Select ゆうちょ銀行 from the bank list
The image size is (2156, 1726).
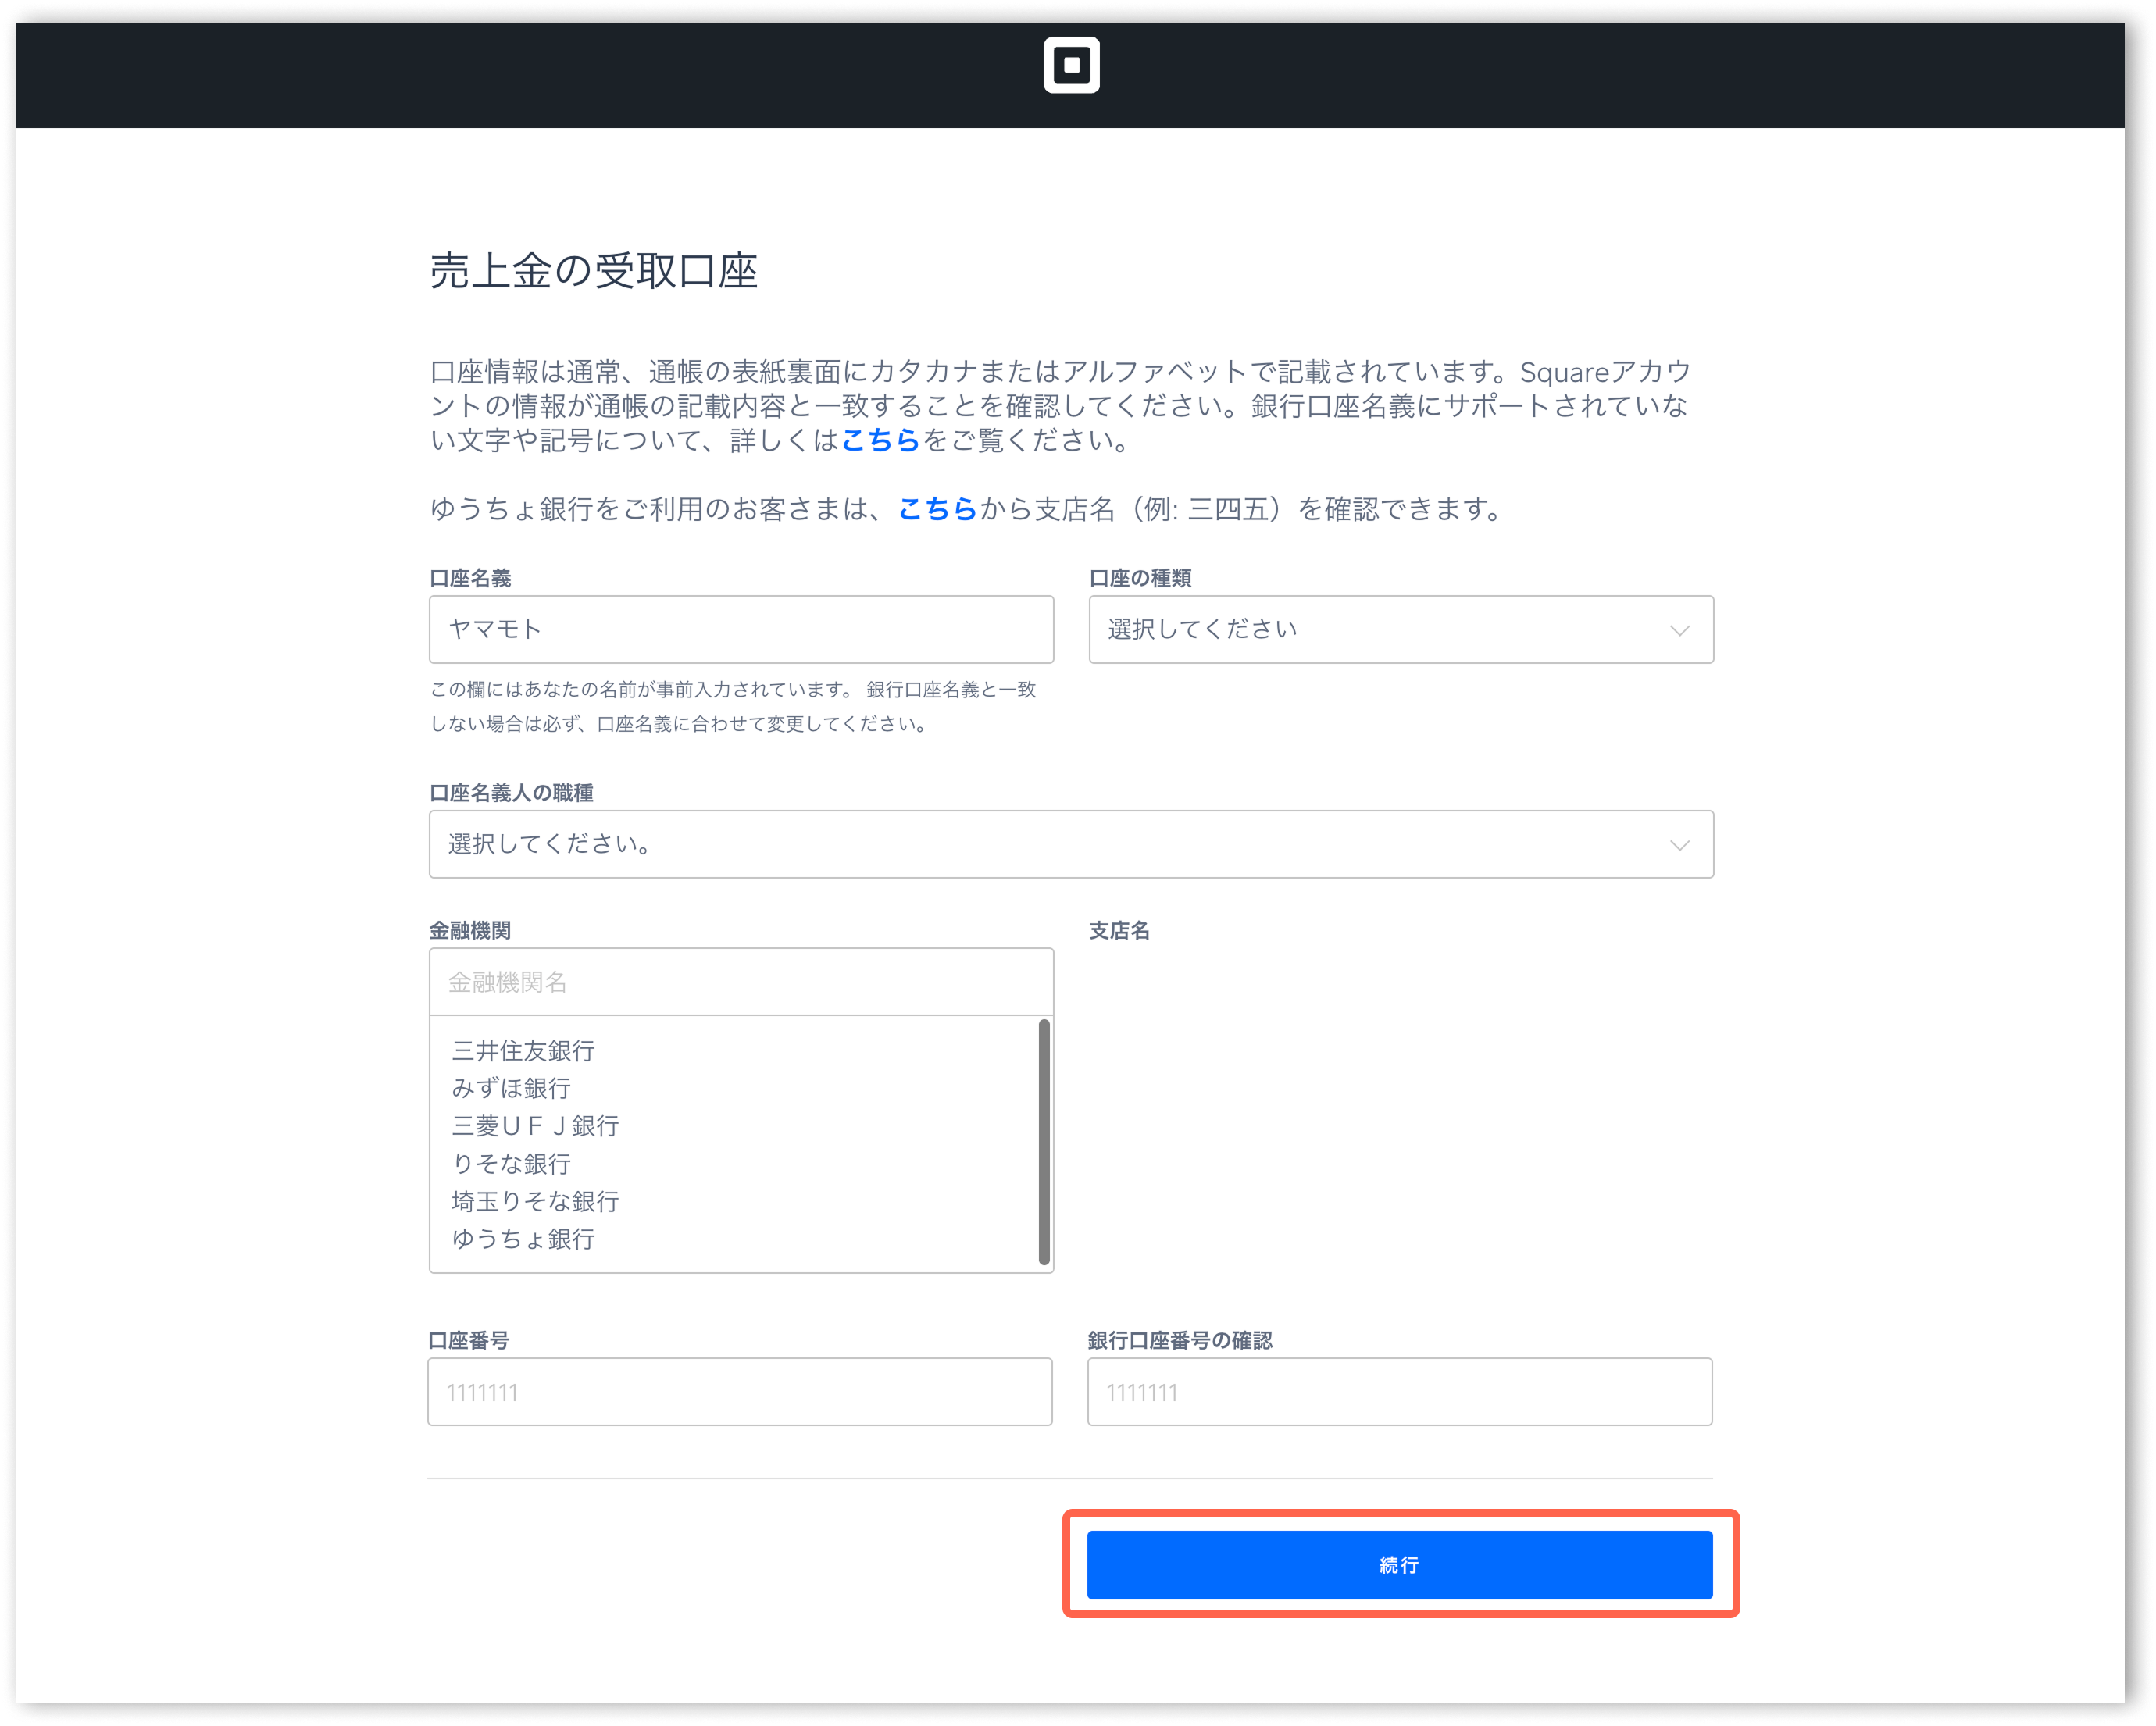pos(523,1239)
